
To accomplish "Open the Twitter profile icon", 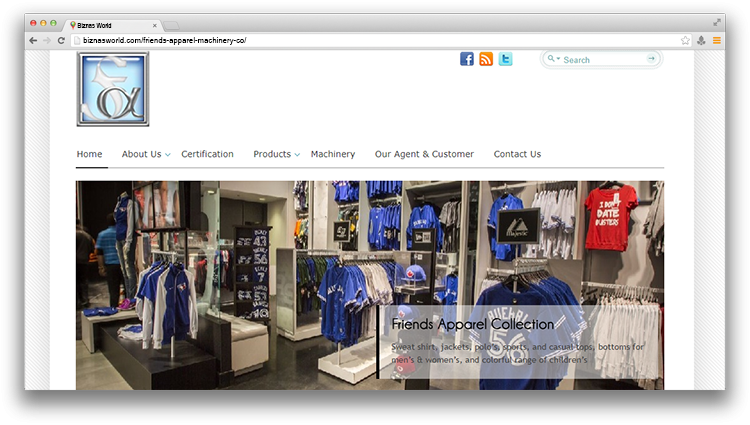I will point(505,59).
